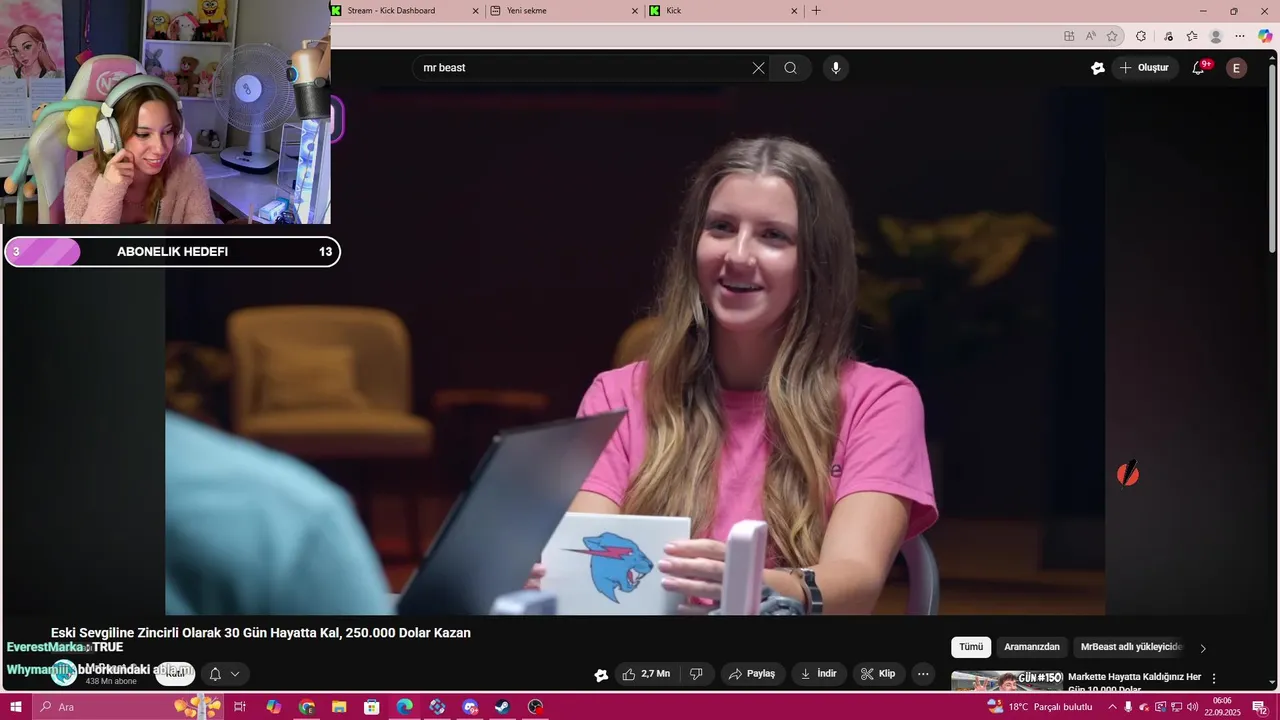Select the Tümü filter chip
The width and height of the screenshot is (1280, 720).
click(971, 647)
